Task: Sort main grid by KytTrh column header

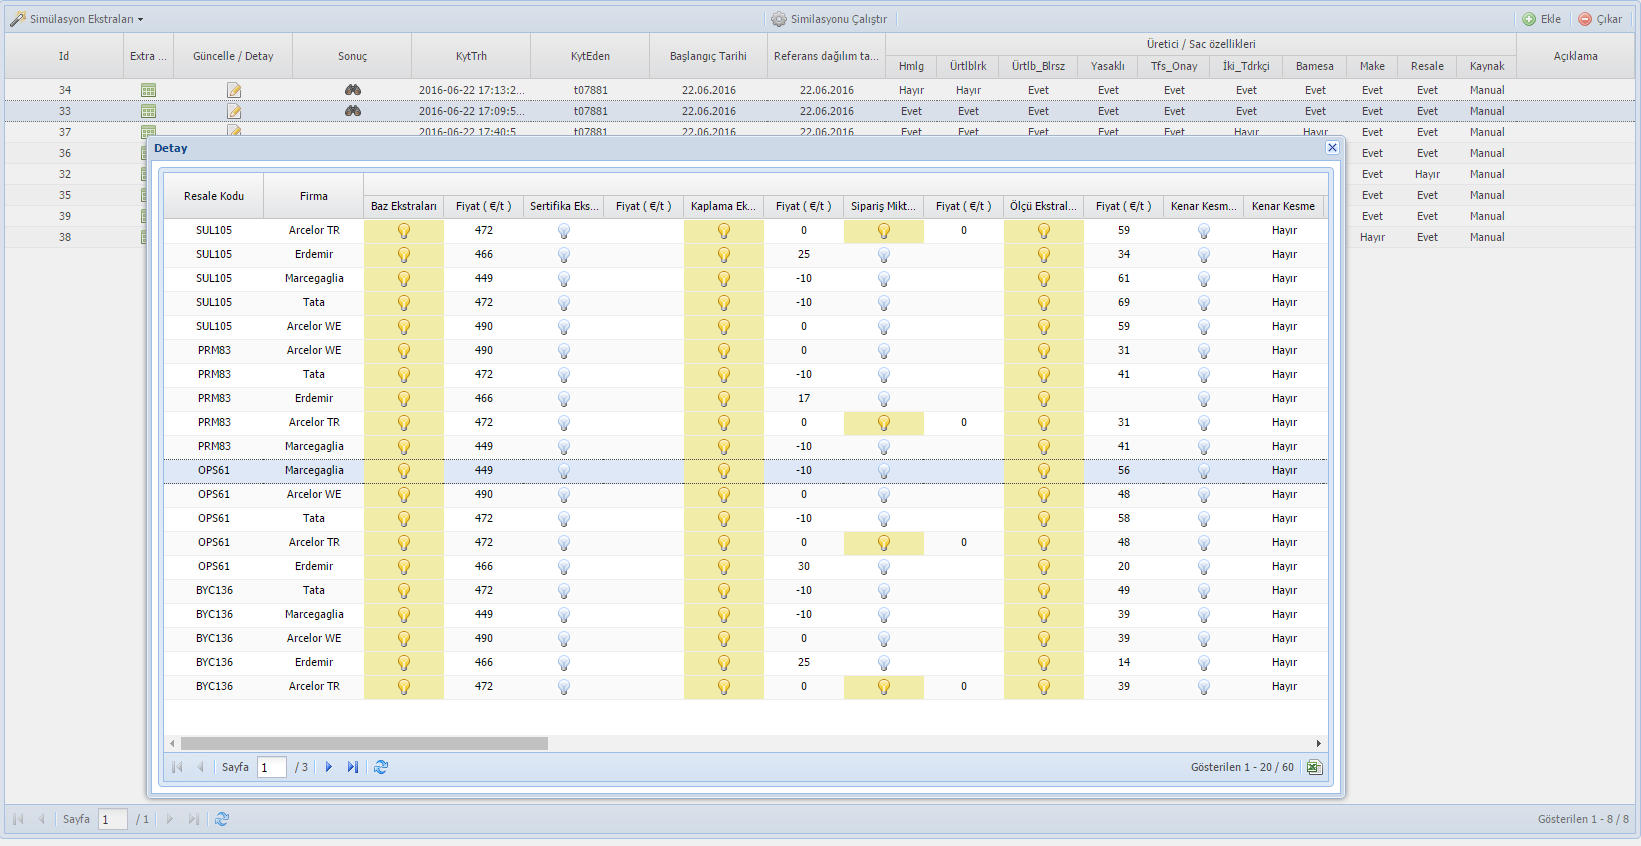Action: [471, 56]
